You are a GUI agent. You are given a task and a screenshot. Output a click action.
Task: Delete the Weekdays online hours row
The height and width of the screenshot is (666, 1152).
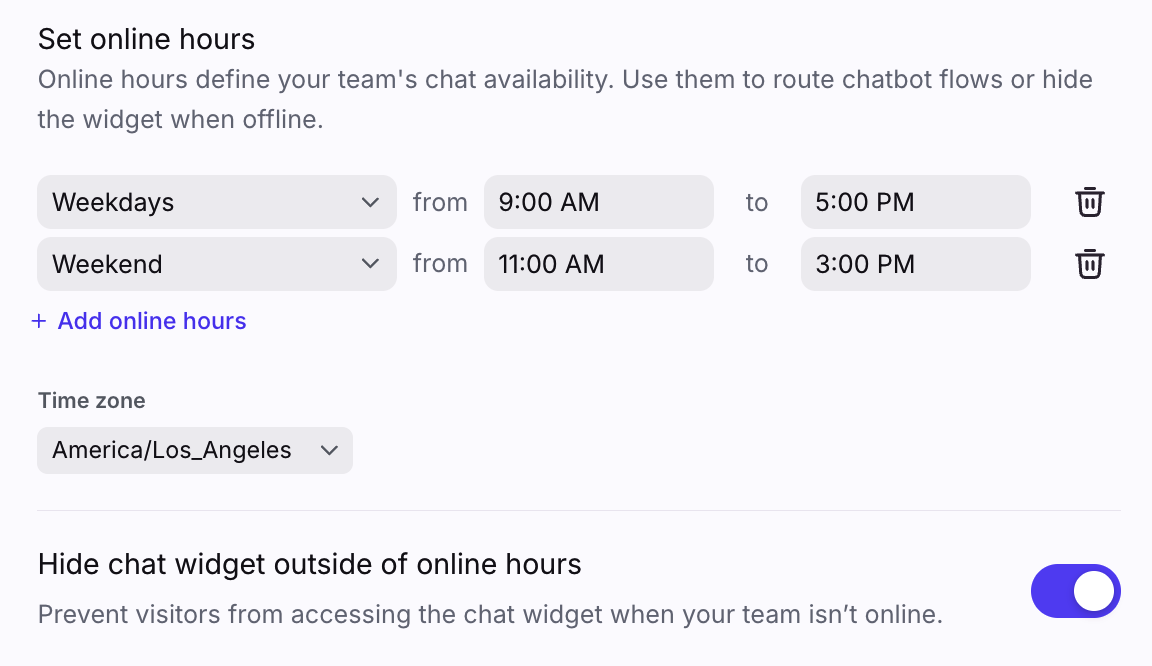point(1089,202)
